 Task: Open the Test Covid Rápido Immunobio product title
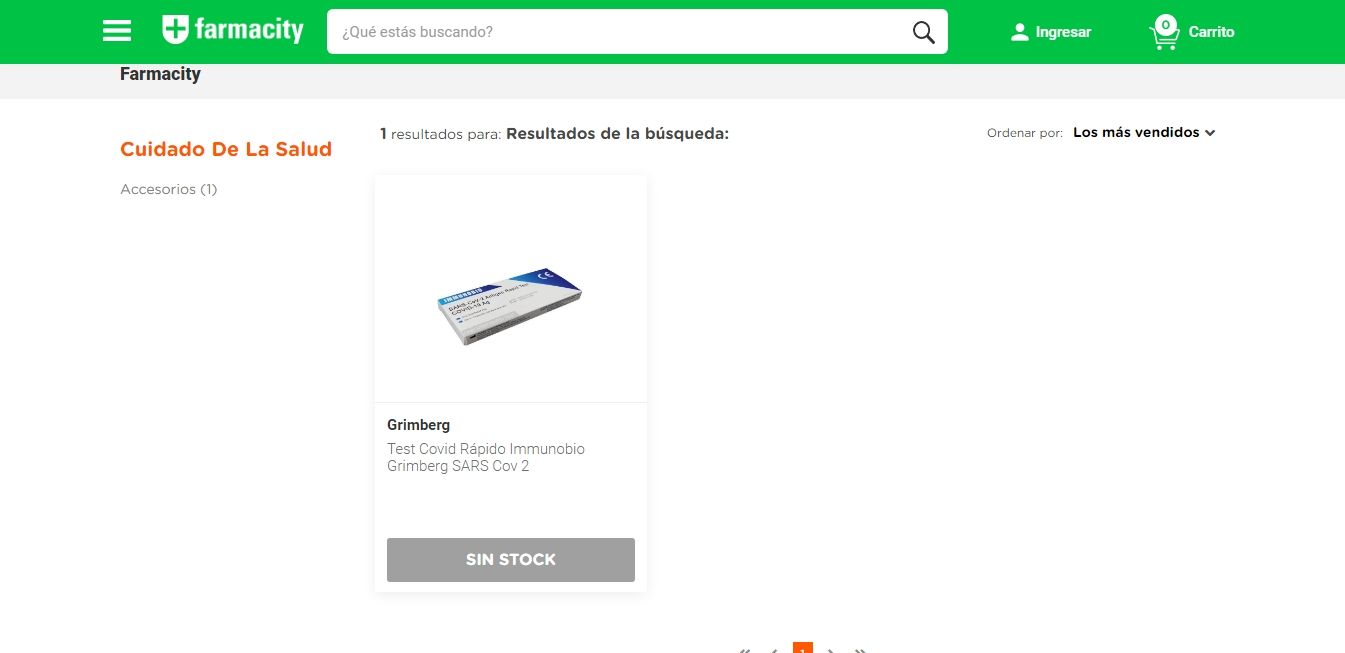coord(486,457)
